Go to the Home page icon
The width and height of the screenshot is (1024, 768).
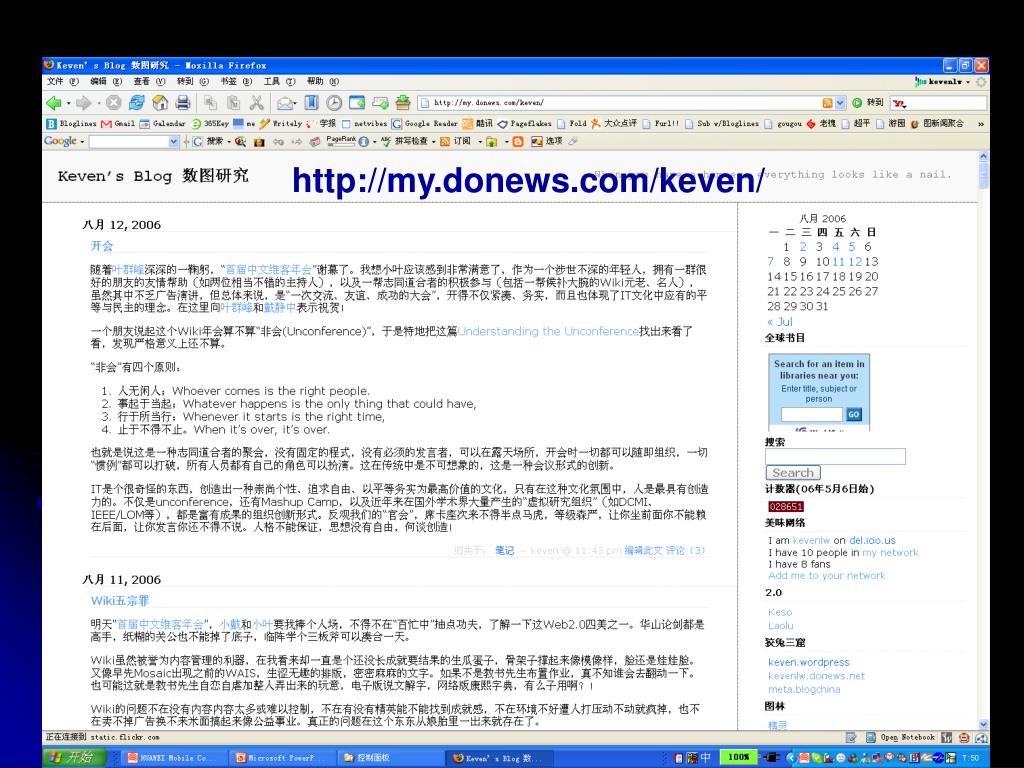[x=160, y=103]
